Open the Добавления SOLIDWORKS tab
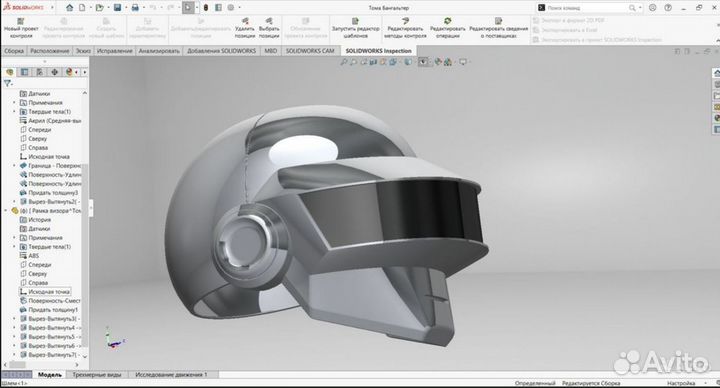The image size is (720, 388). click(x=221, y=51)
